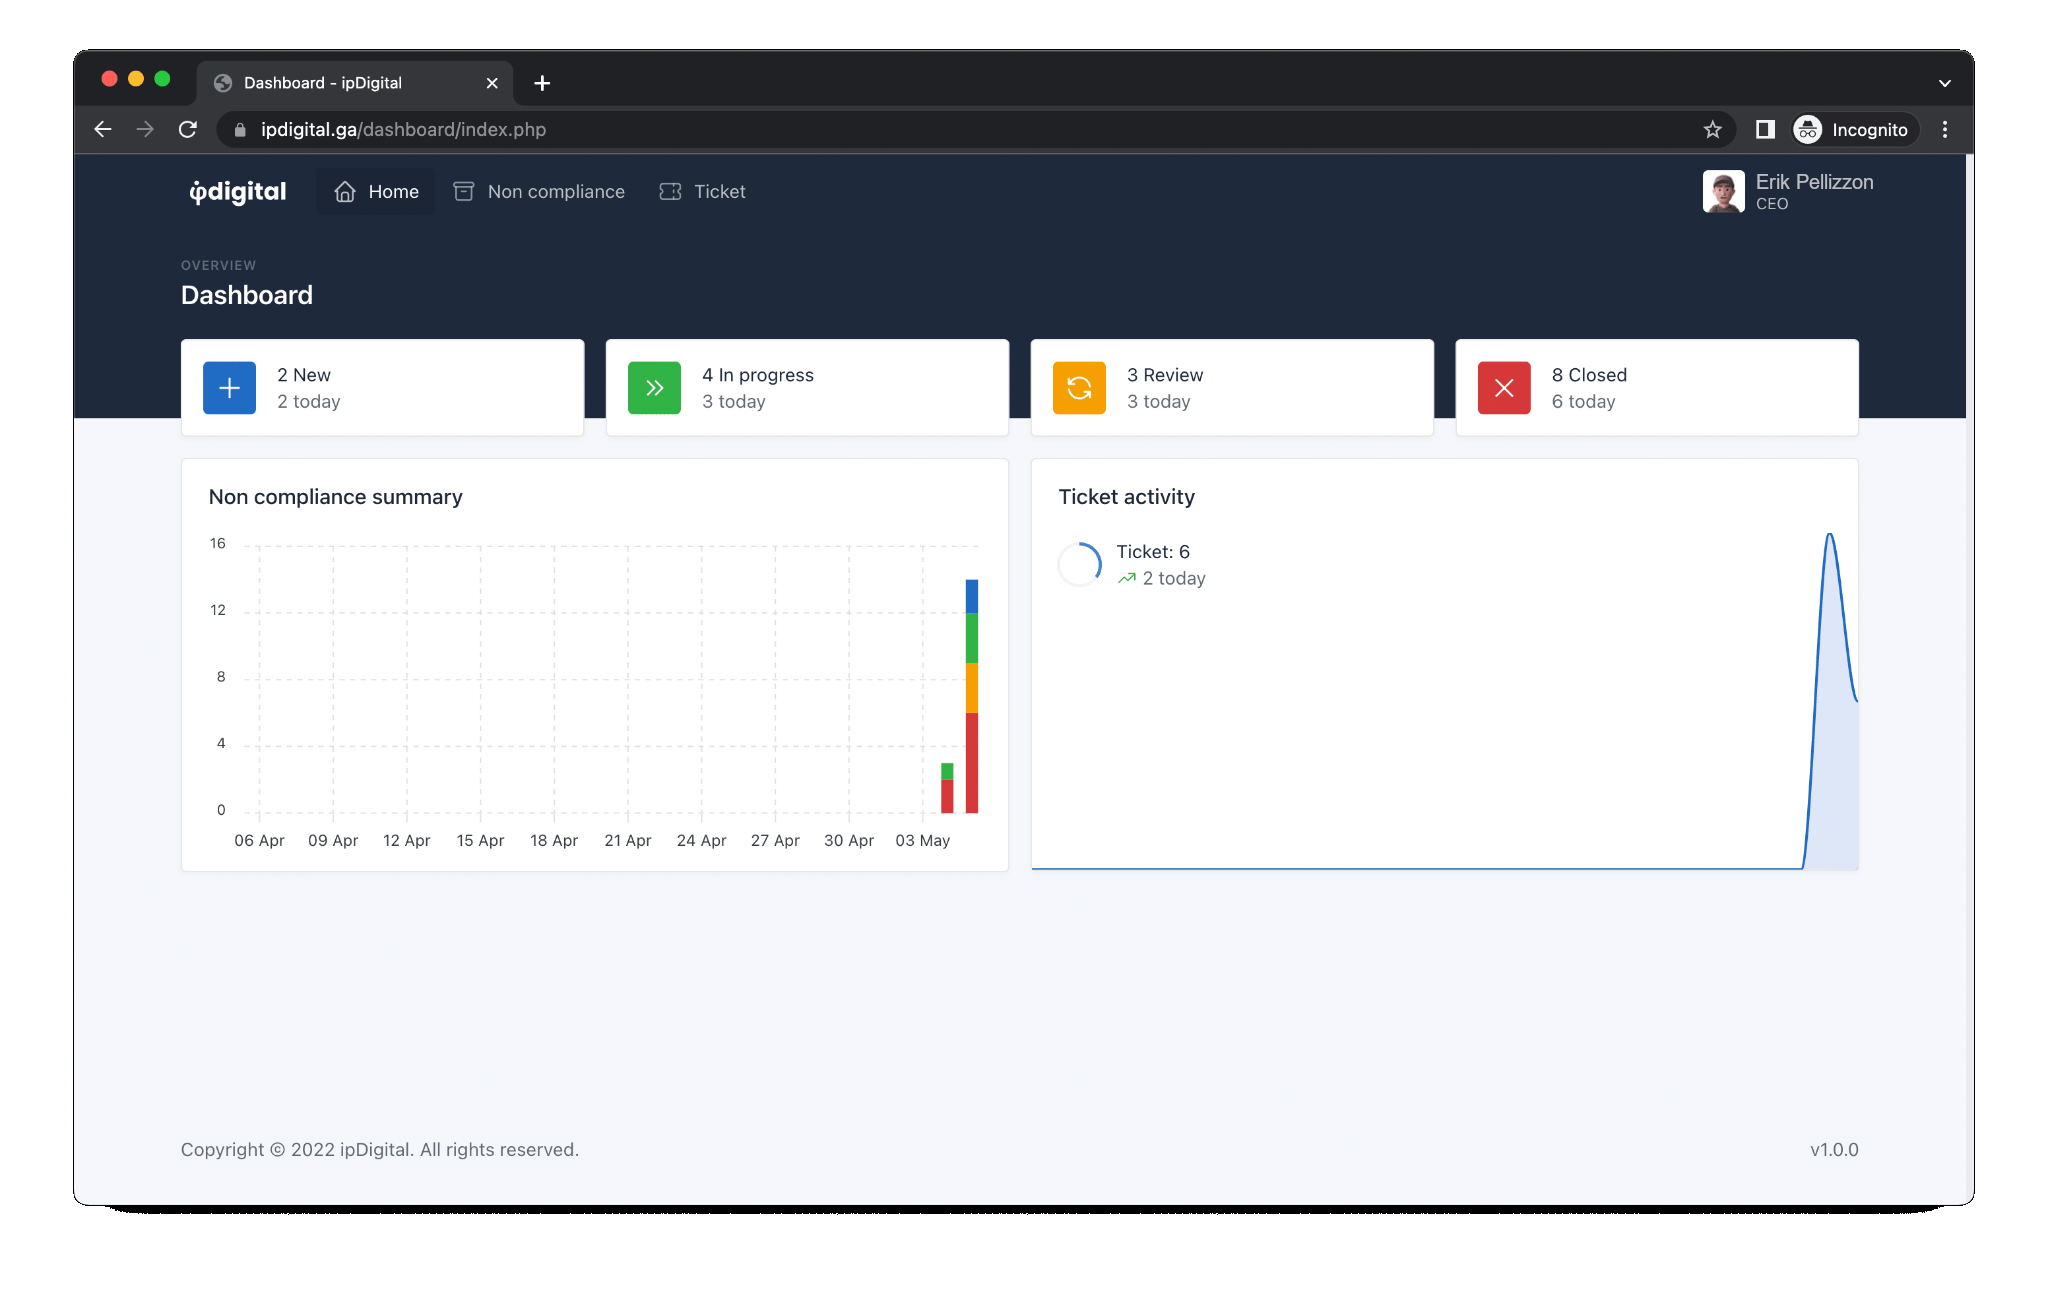Screen dimensions: 2048x1302
Task: Click the ipdigital logo
Action: pos(238,192)
